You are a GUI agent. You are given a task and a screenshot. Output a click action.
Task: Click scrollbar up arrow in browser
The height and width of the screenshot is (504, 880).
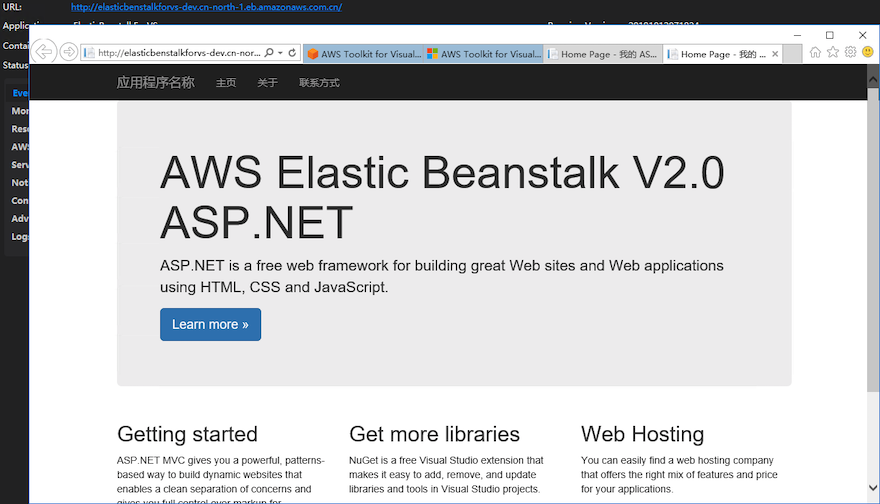[x=873, y=80]
